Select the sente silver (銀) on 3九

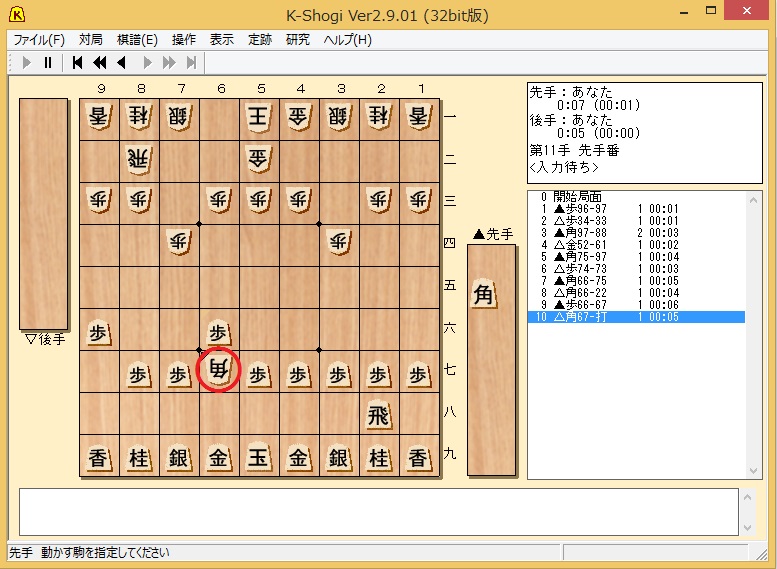(339, 457)
